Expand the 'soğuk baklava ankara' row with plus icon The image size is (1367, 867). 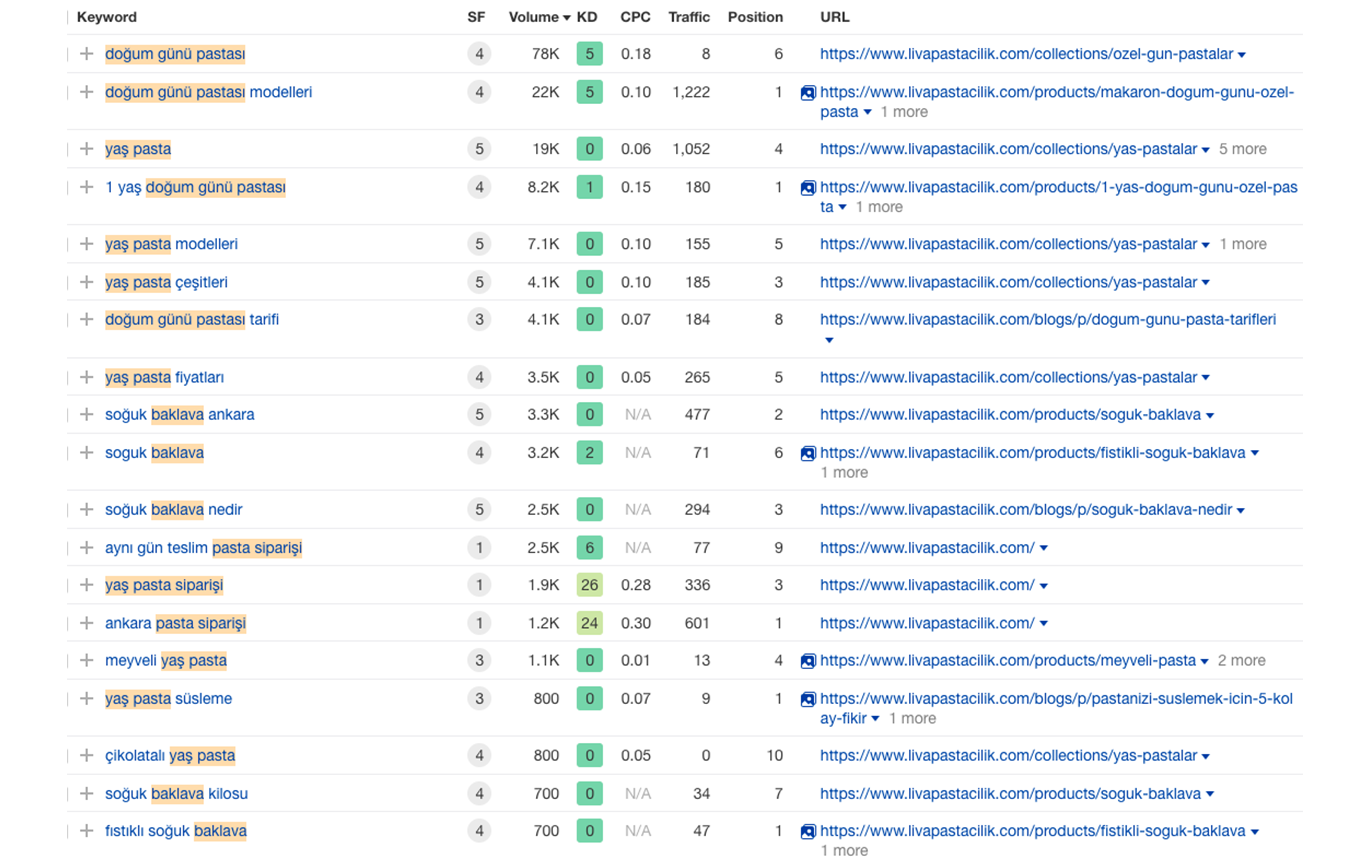(86, 415)
